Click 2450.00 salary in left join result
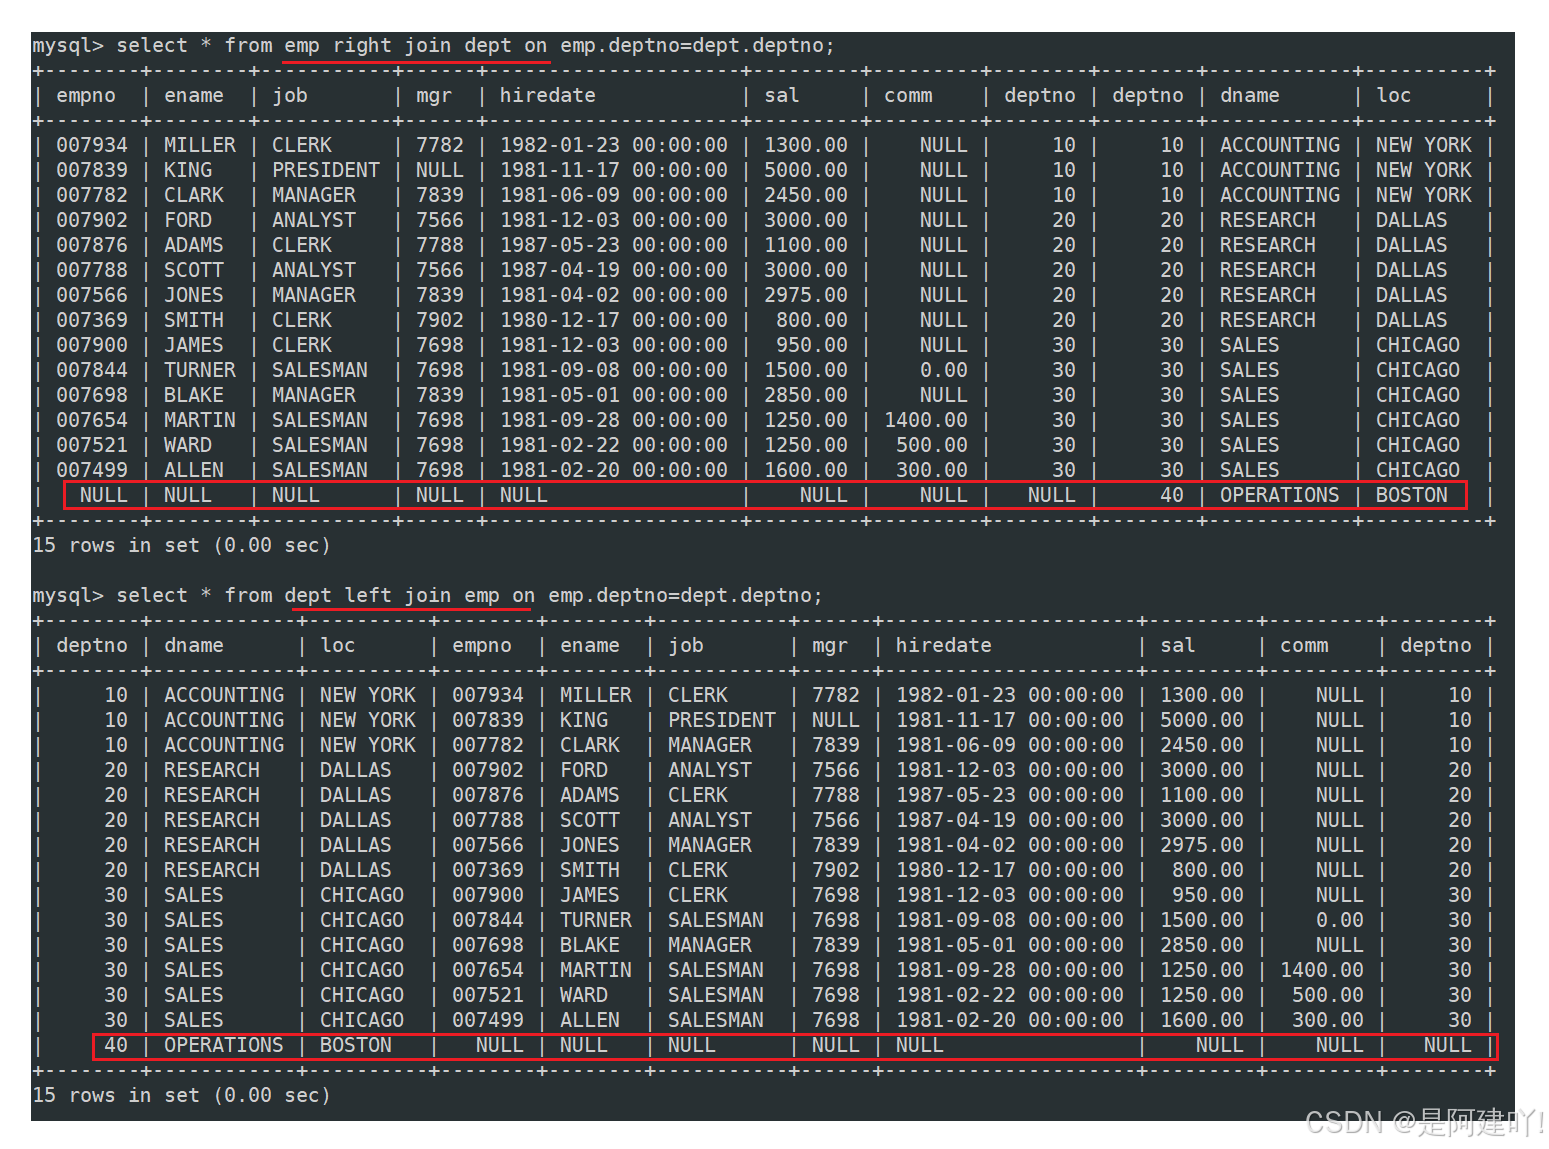The width and height of the screenshot is (1549, 1149). [1202, 746]
